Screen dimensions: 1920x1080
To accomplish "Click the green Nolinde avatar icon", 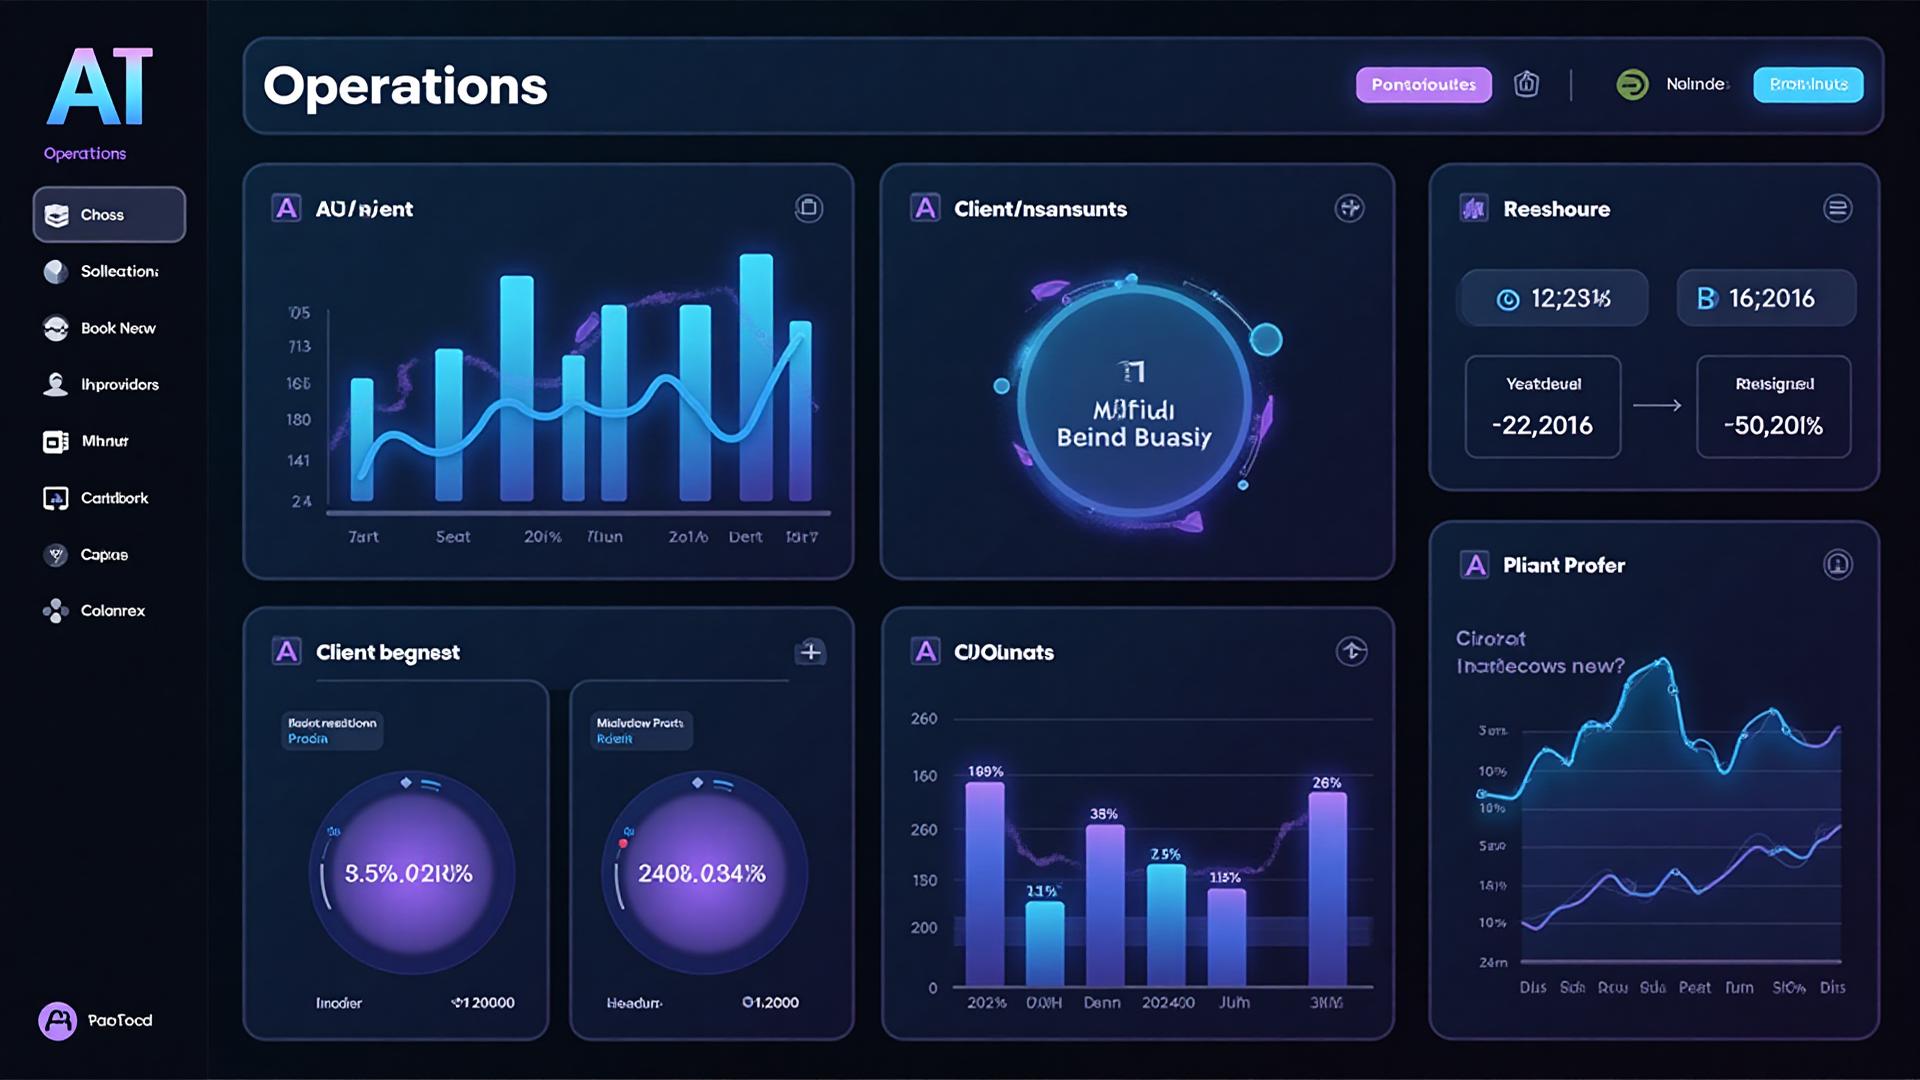I will 1632,84.
